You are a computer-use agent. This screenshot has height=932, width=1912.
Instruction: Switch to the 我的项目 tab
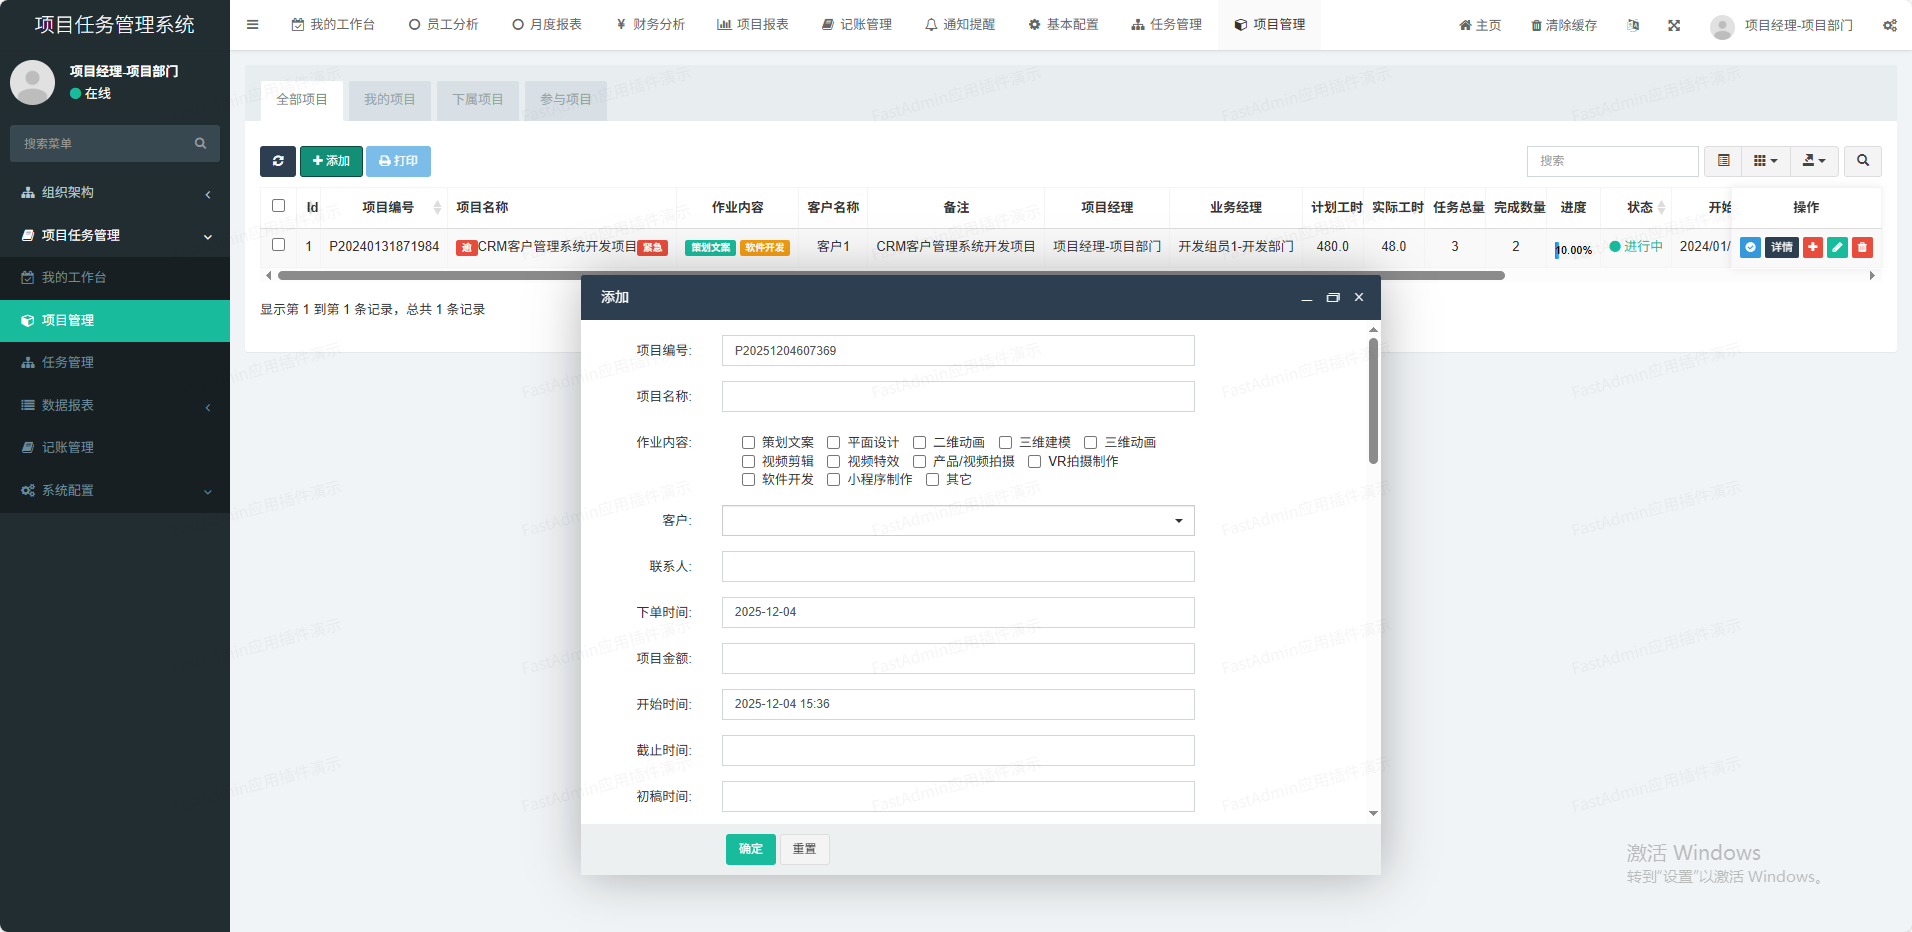(x=389, y=100)
